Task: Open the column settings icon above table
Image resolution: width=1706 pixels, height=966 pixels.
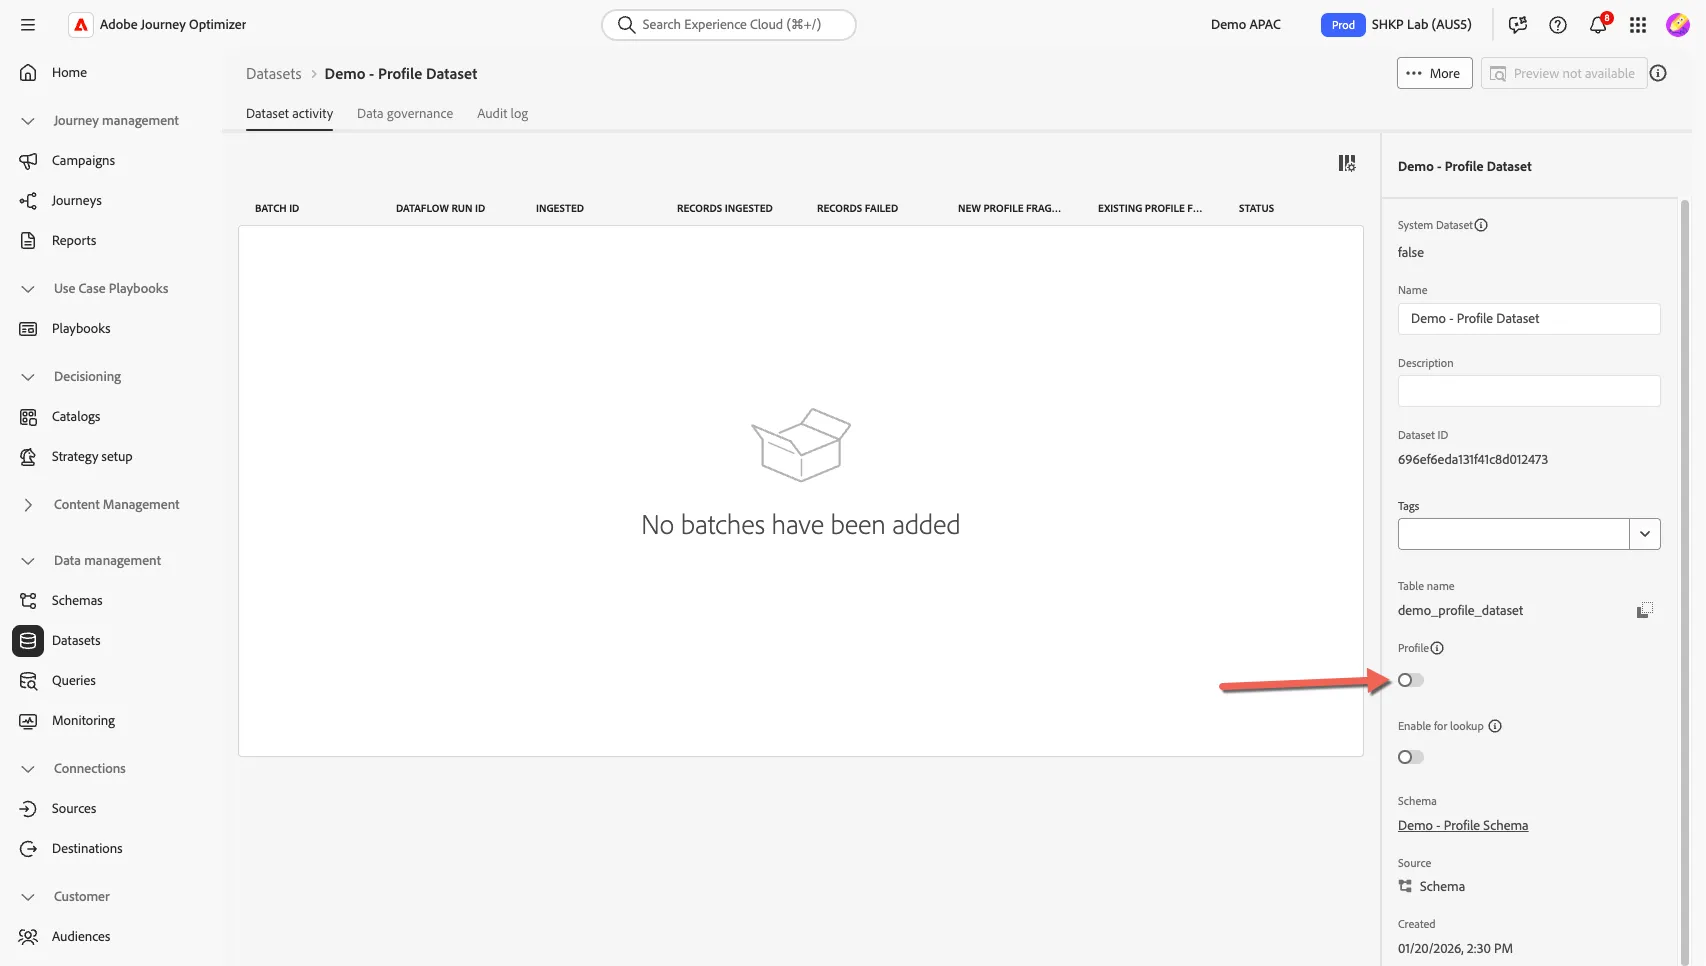Action: [1347, 163]
